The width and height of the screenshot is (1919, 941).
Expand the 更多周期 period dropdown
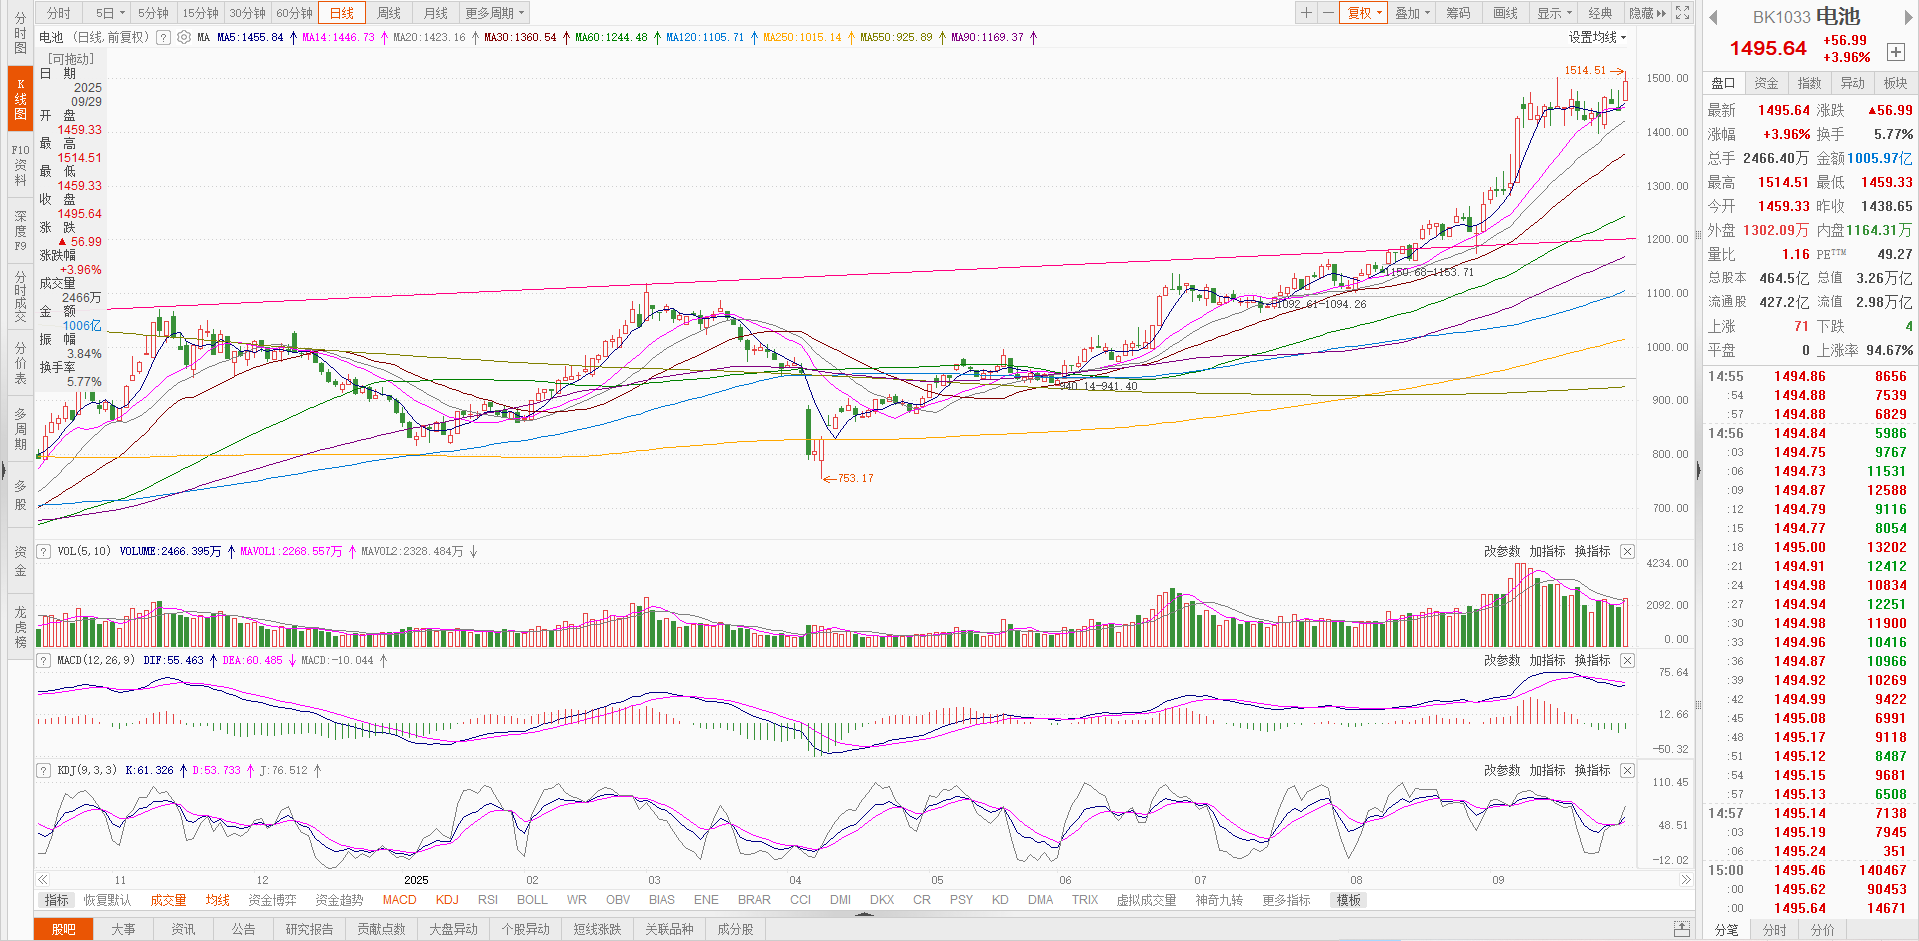[x=494, y=13]
